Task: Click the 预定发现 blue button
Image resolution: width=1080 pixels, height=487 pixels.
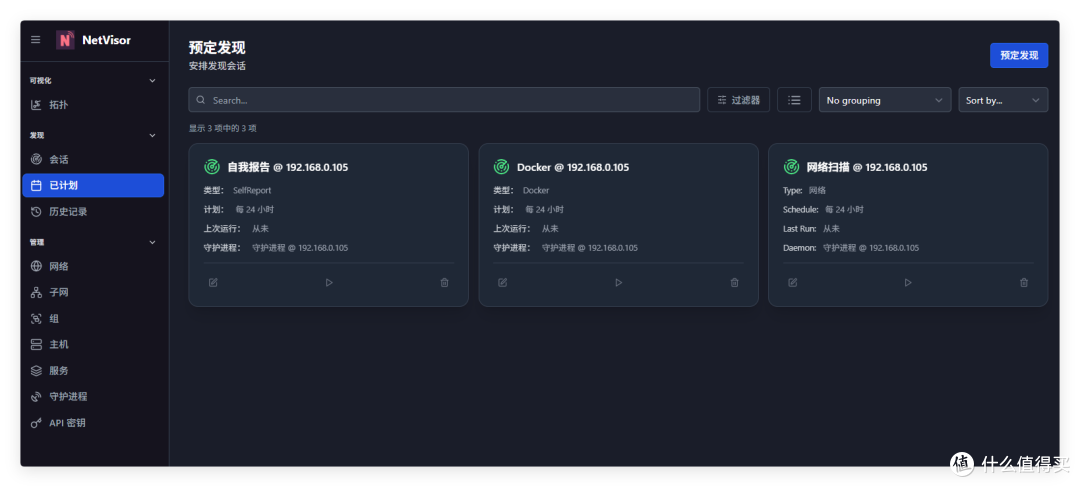Action: (1019, 55)
